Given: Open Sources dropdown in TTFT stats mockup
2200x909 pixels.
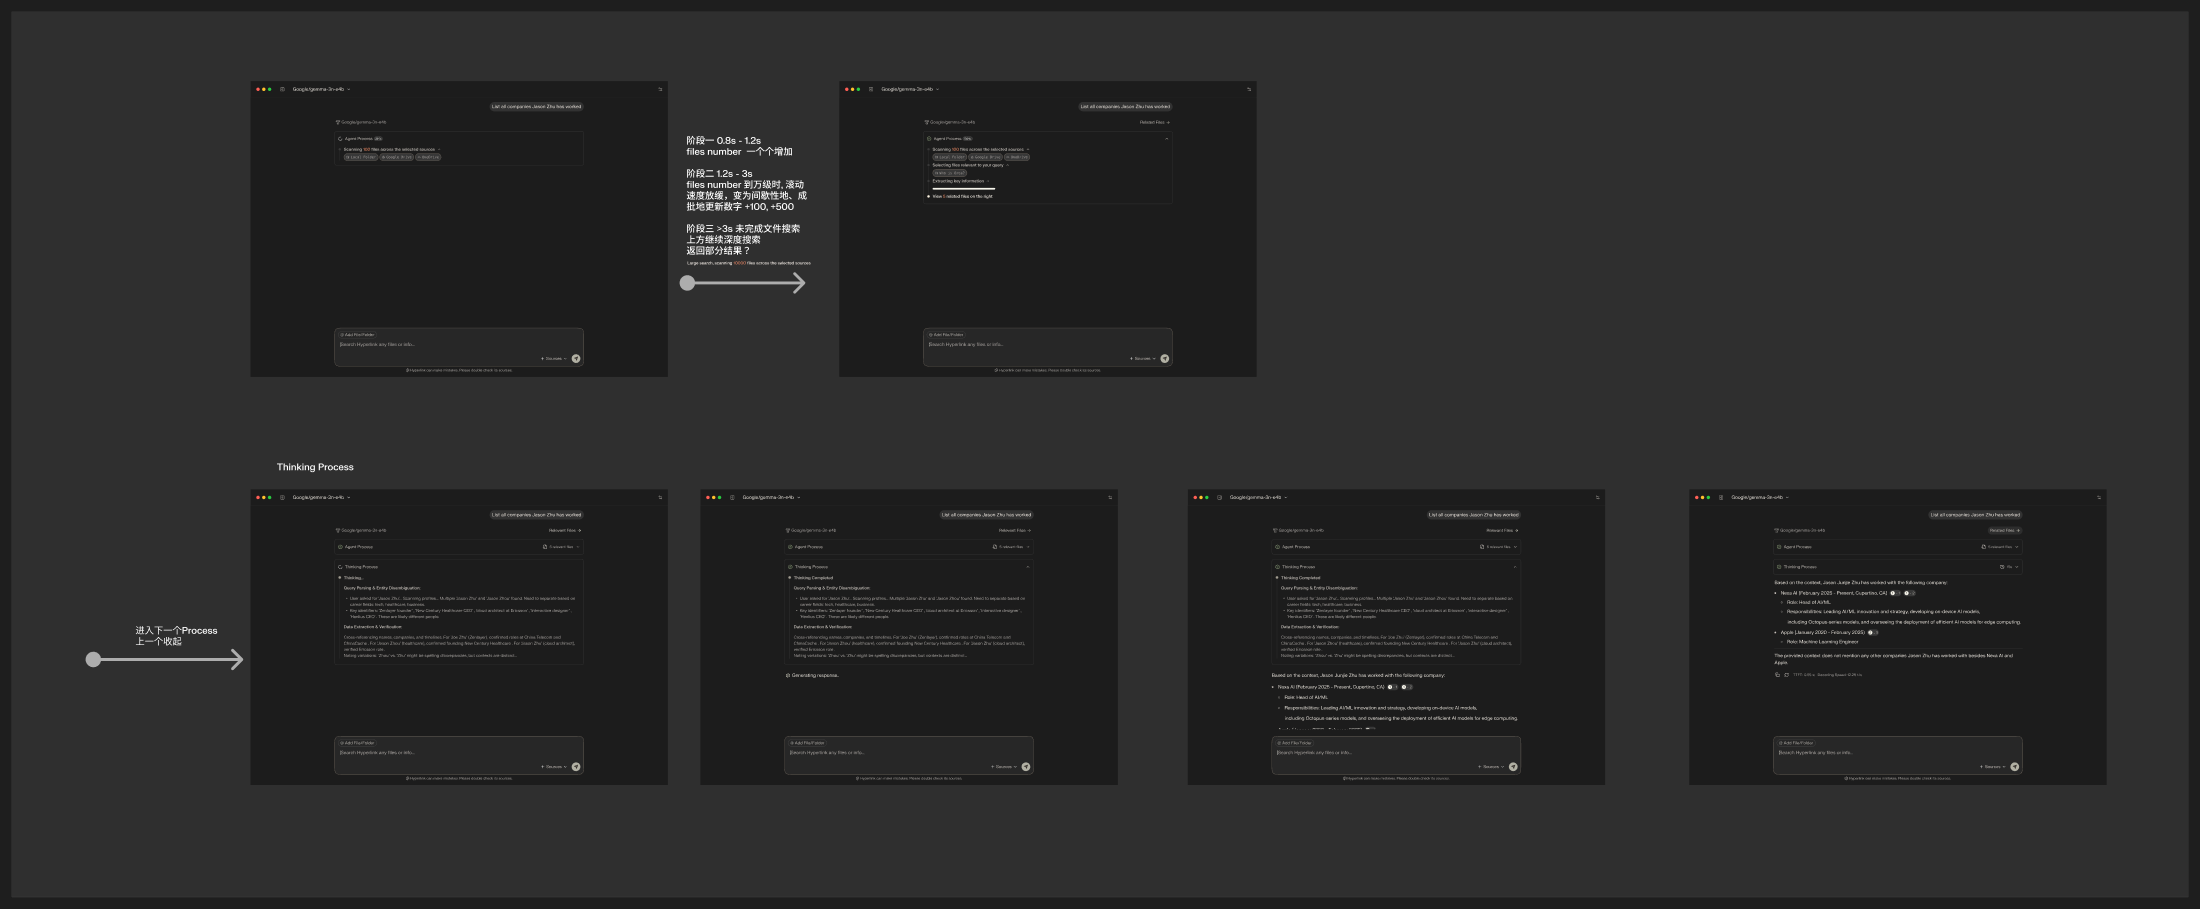Looking at the screenshot, I should click(1993, 767).
